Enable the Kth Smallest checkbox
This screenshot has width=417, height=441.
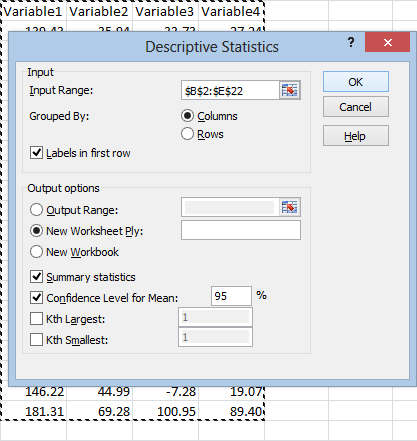[36, 340]
